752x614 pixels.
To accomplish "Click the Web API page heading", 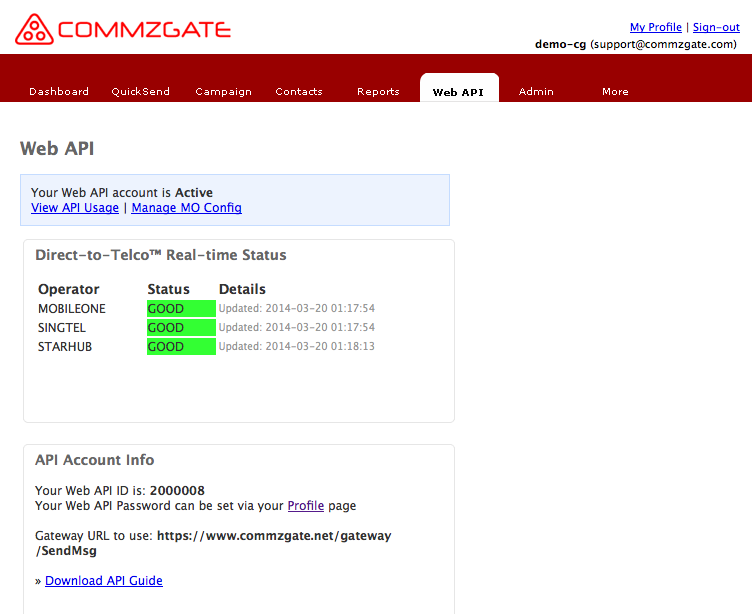I will (x=57, y=149).
